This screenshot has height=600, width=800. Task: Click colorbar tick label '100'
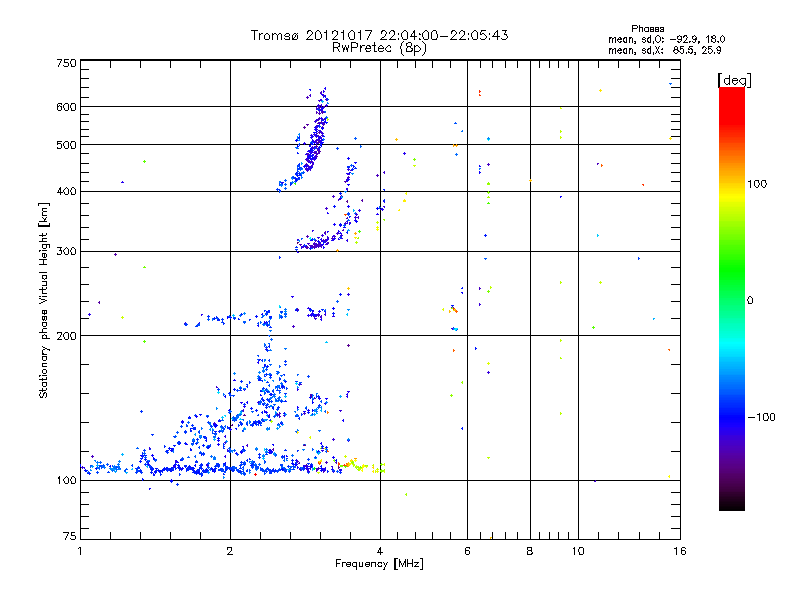[x=757, y=184]
